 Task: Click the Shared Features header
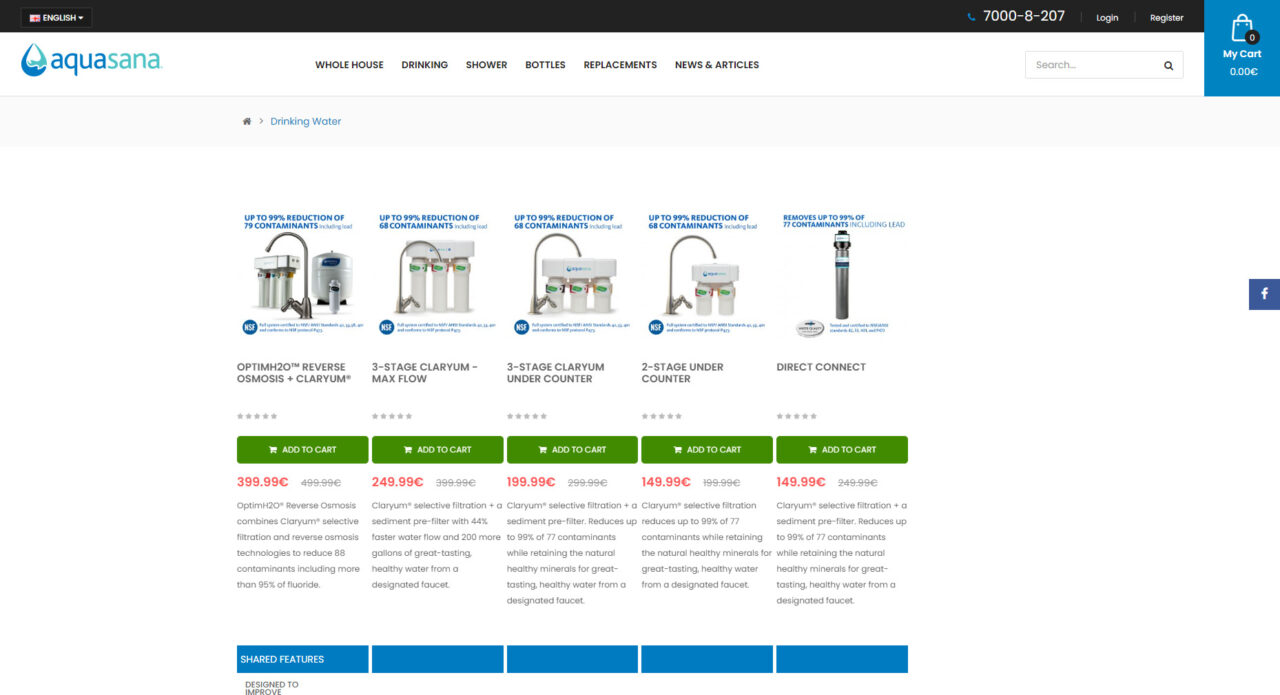click(302, 659)
